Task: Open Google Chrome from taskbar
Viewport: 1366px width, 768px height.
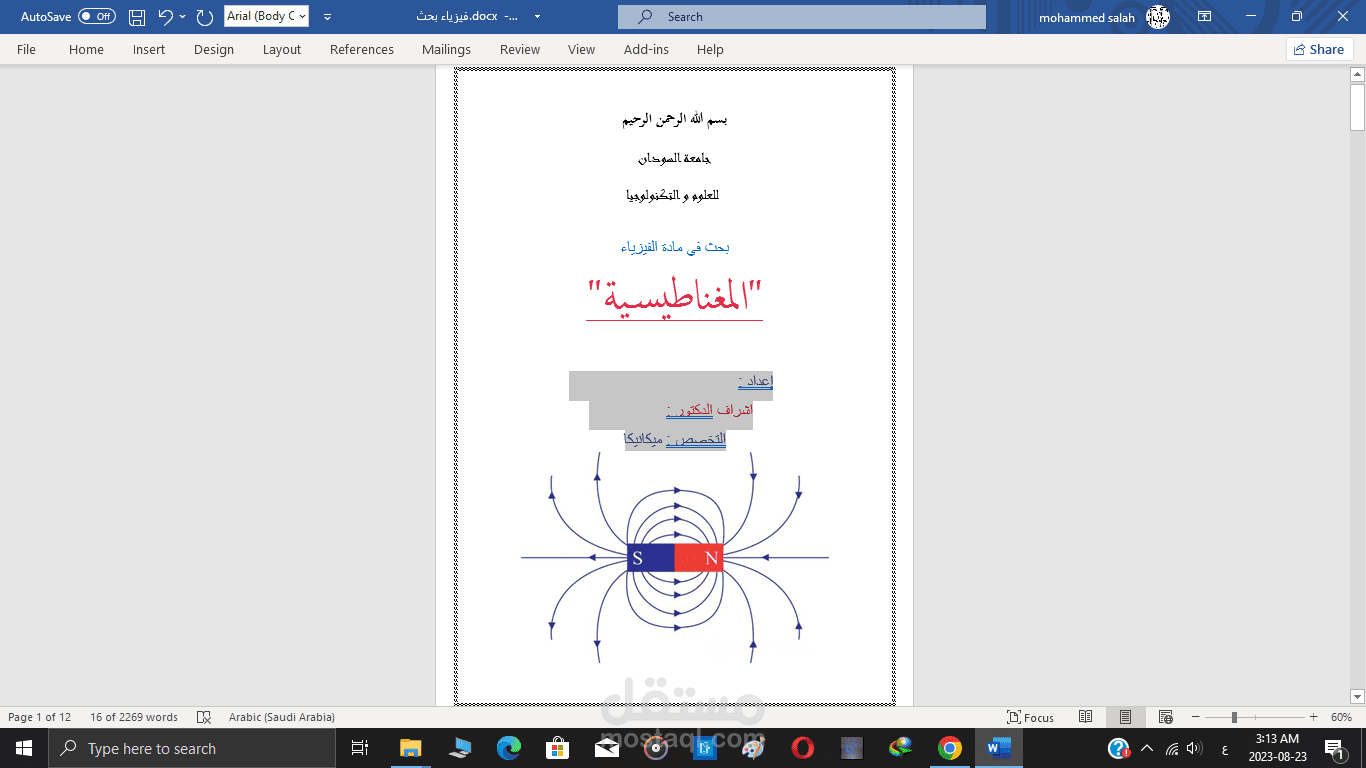Action: [x=950, y=748]
